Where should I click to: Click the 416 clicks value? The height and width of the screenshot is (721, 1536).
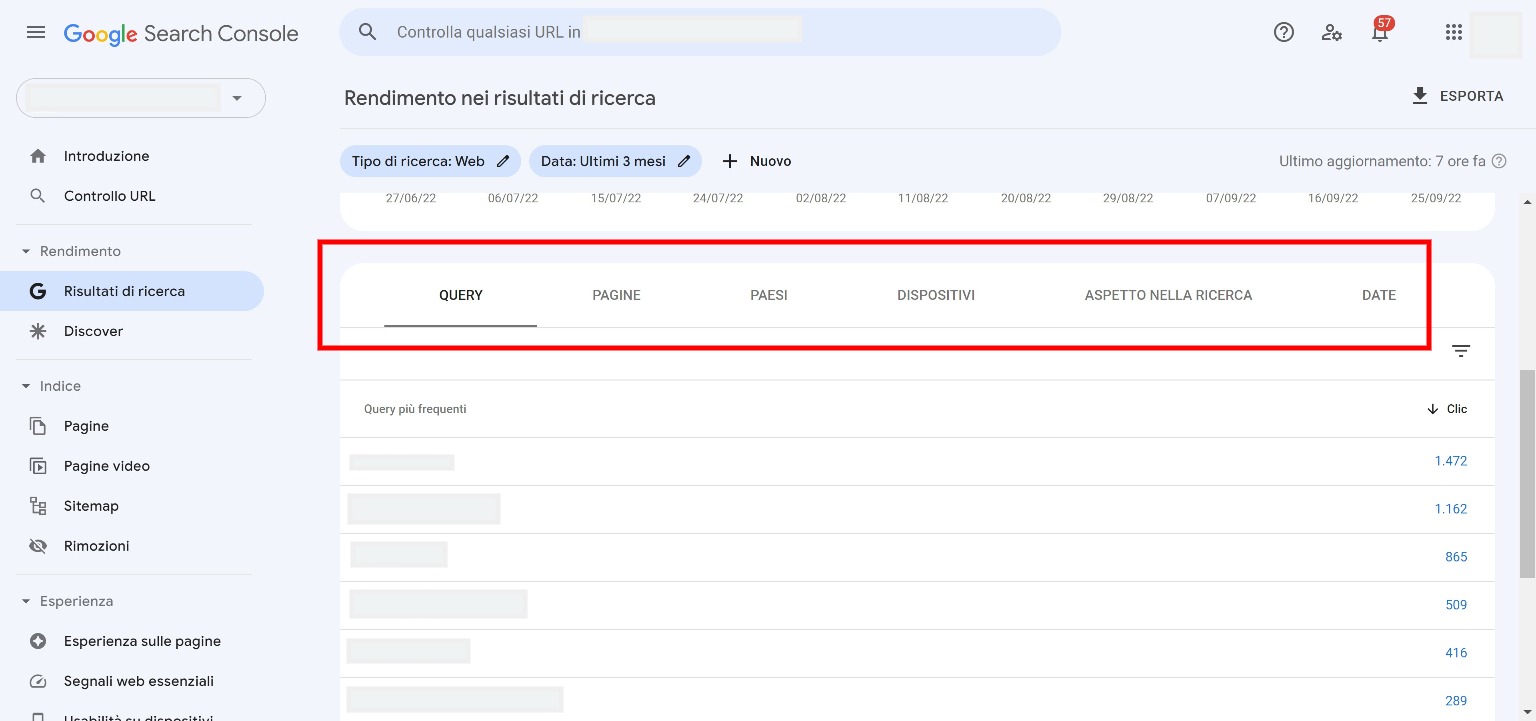click(1456, 653)
